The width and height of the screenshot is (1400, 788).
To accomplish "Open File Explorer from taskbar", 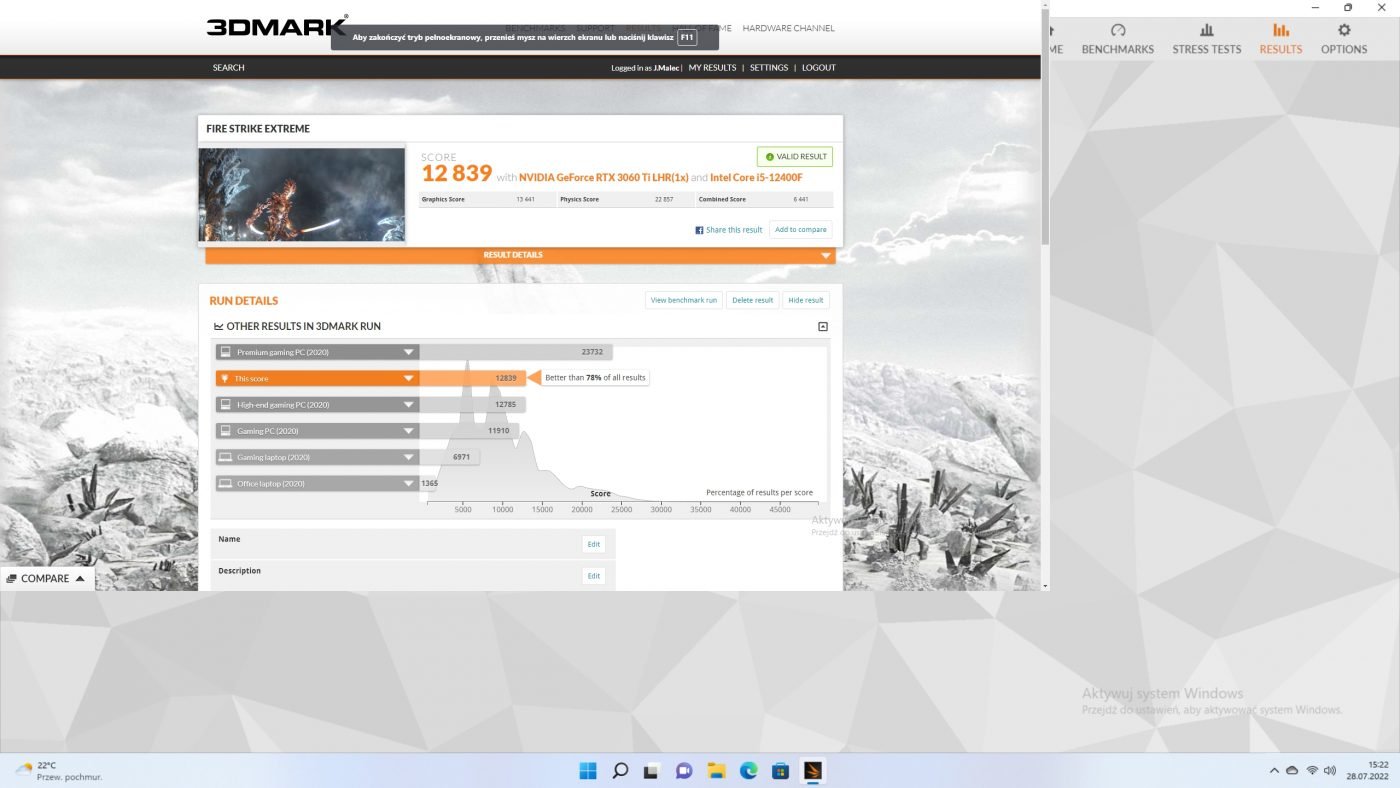I will tap(716, 771).
